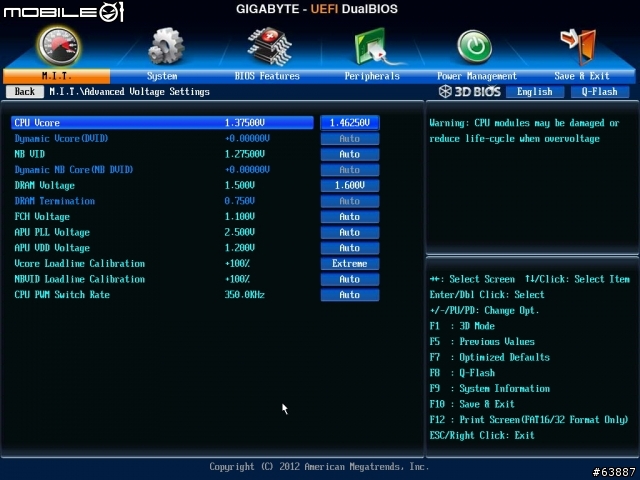The image size is (640, 480).
Task: Open CPU Vcore 1.46250V value option
Action: (x=350, y=123)
